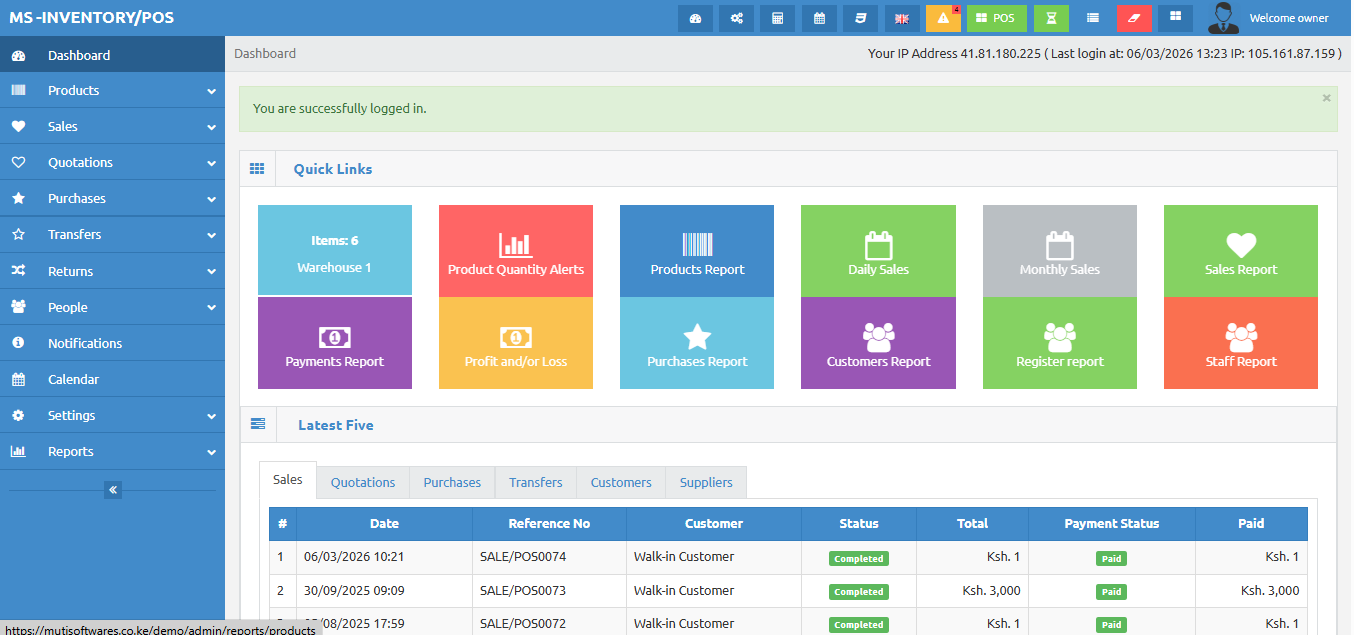Viewport: 1354px width, 635px height.
Task: Collapse the sidebar with double-chevron button
Action: coord(113,490)
